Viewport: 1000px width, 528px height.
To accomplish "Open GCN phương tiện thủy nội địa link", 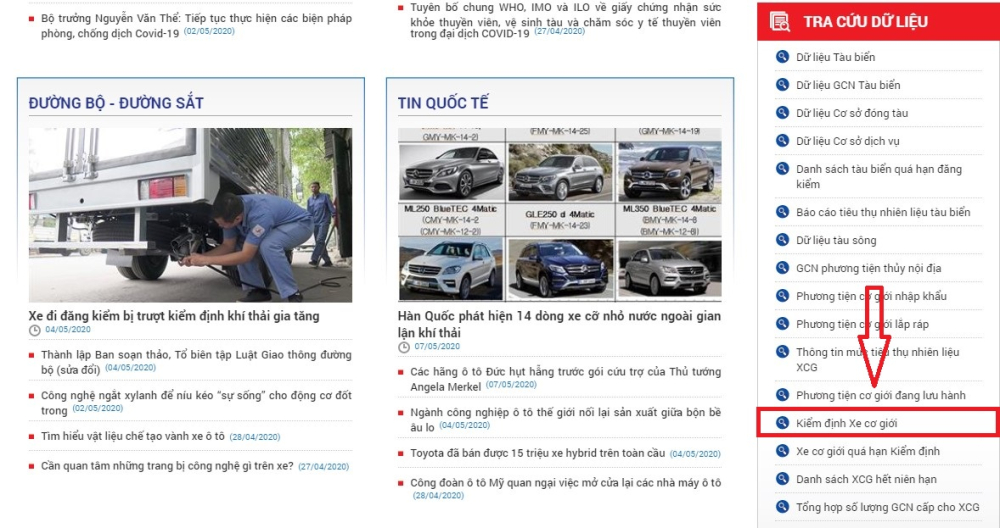I will (869, 268).
